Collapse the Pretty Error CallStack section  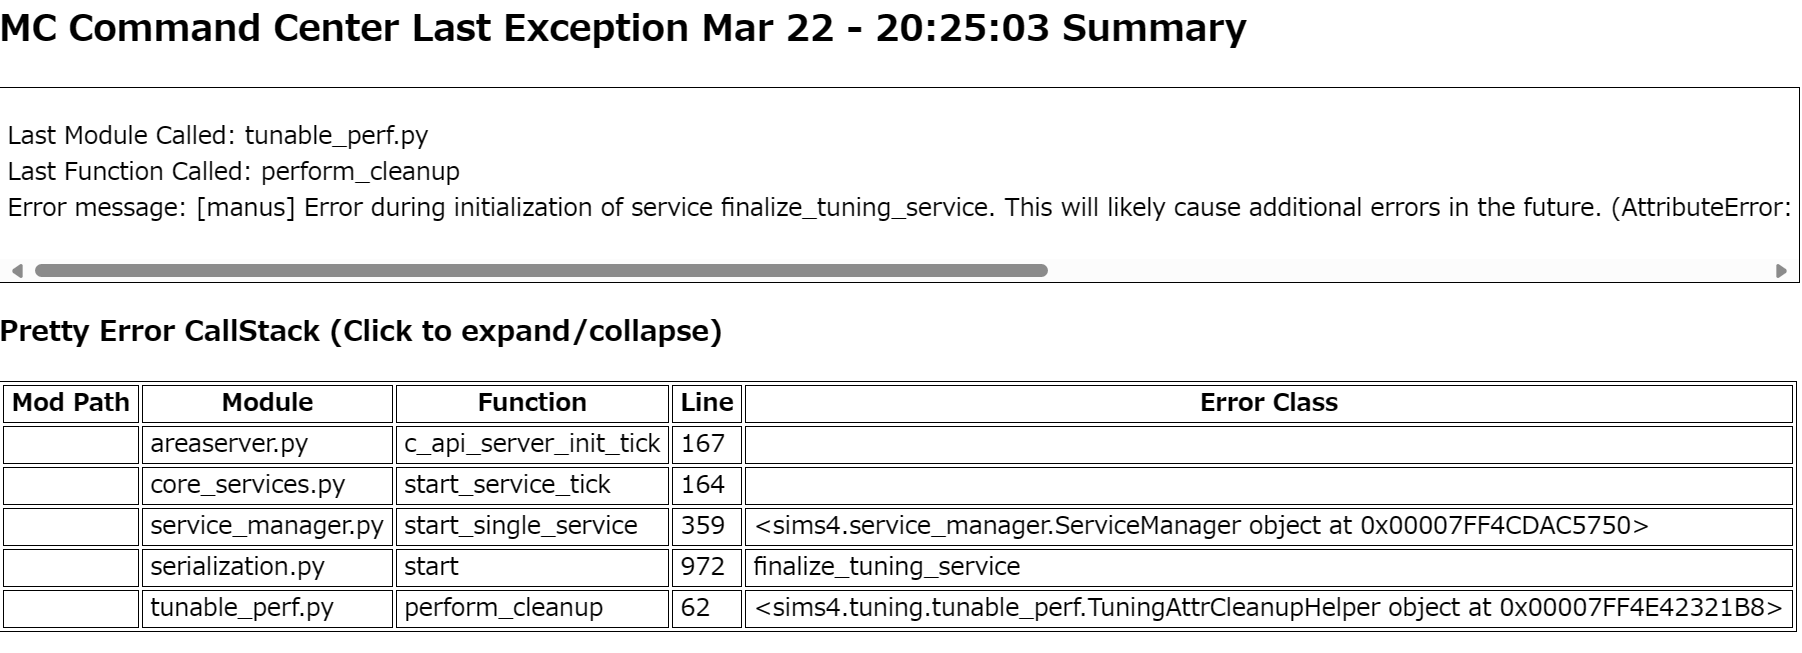pos(361,331)
